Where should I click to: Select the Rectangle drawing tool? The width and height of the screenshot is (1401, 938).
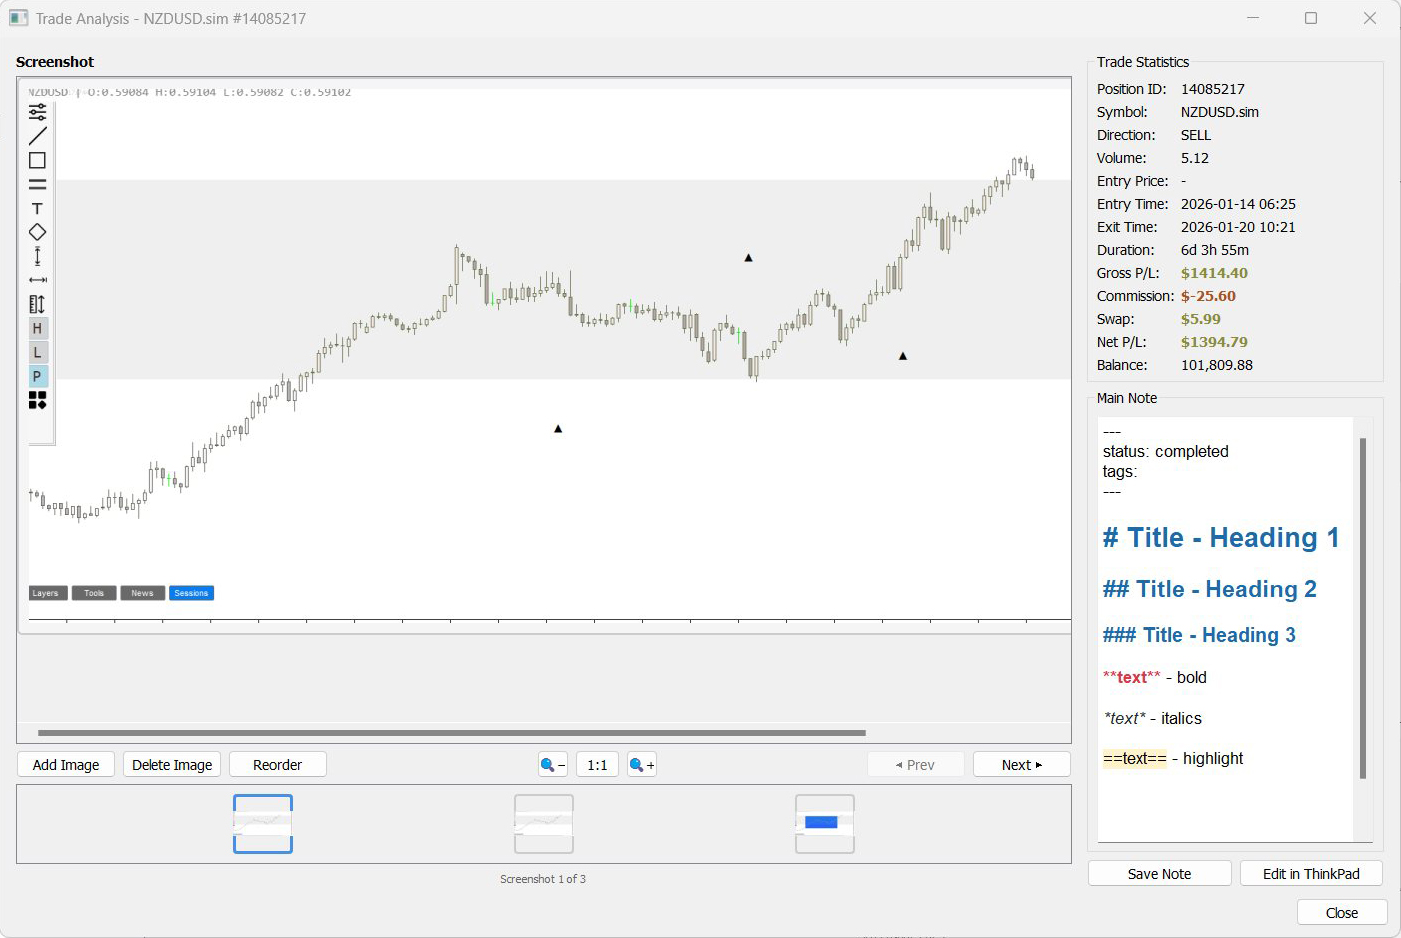[x=37, y=160]
